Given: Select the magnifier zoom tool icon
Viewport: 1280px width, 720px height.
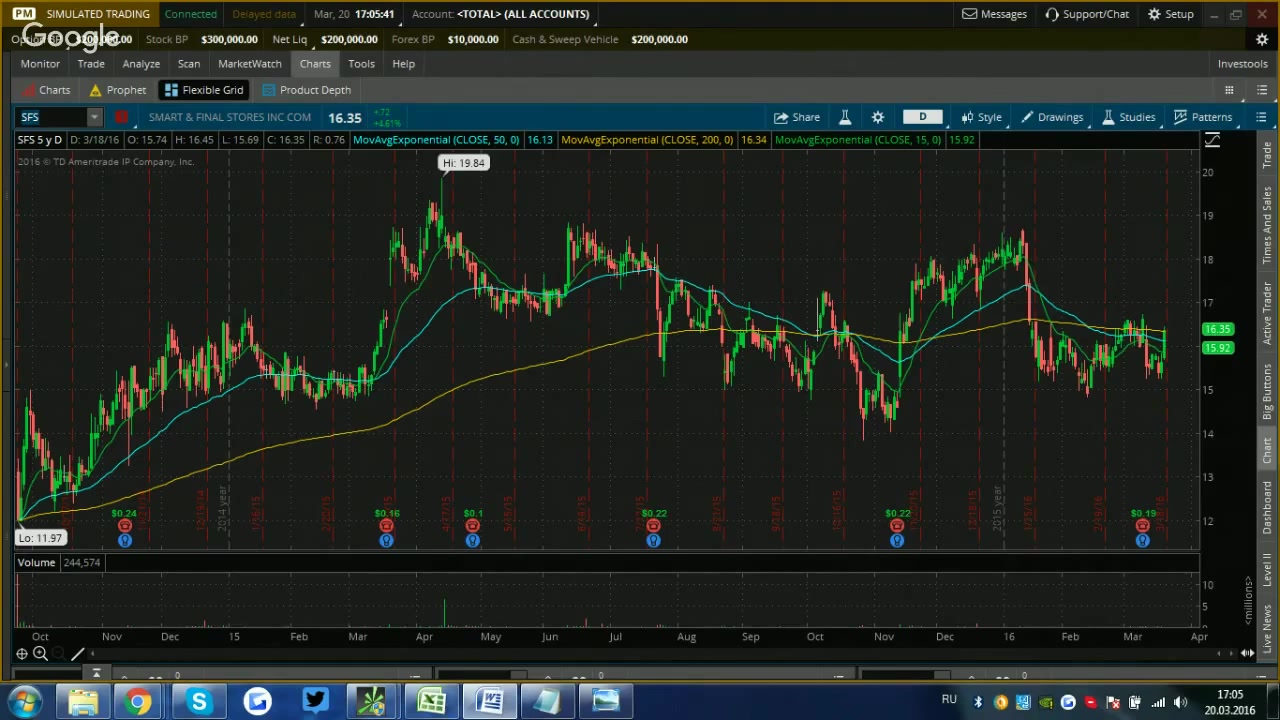Looking at the screenshot, I should pyautogui.click(x=40, y=654).
